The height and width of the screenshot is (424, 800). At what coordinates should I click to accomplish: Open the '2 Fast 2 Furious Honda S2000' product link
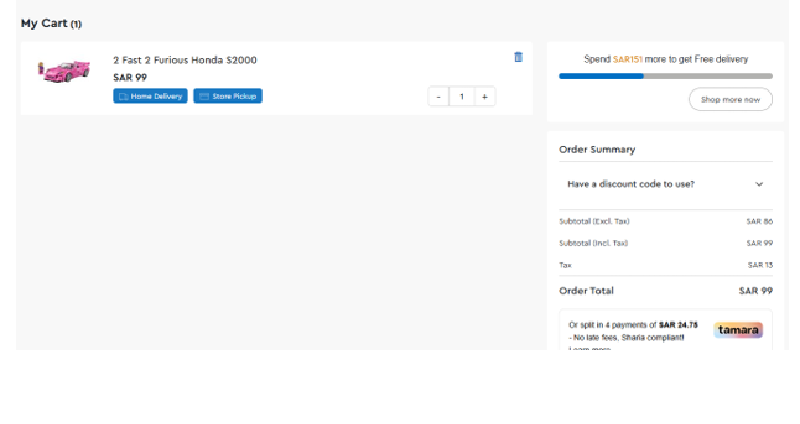(x=185, y=60)
